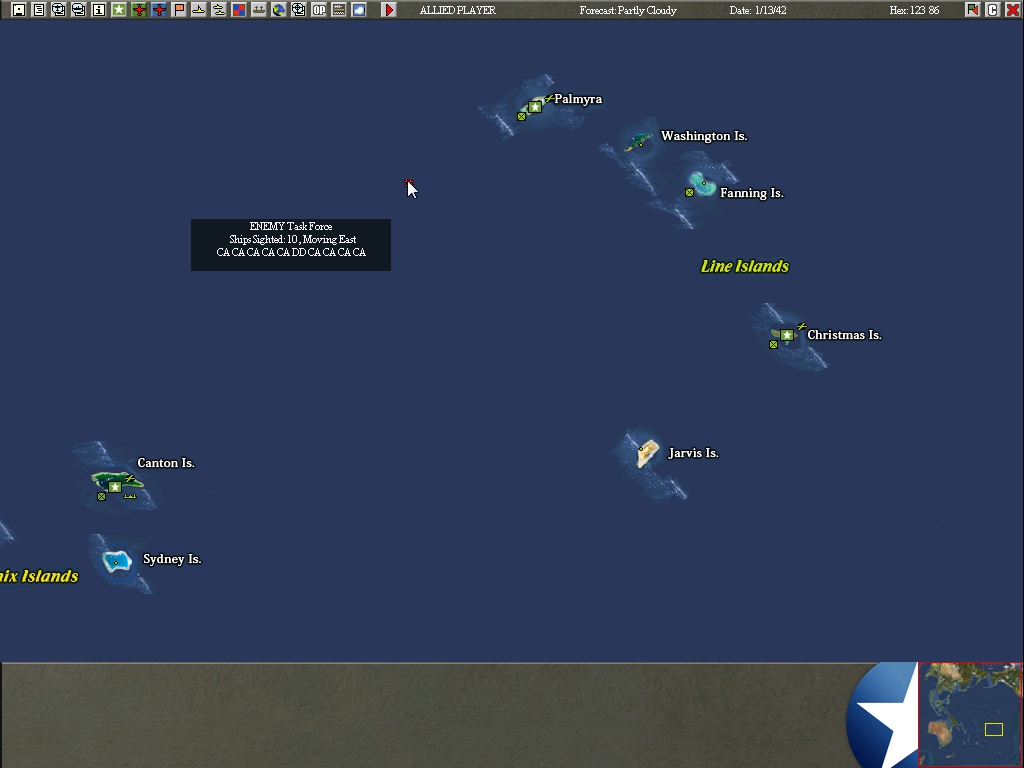The image size is (1024, 768).
Task: Click the Line Islands region label
Action: [x=745, y=266]
